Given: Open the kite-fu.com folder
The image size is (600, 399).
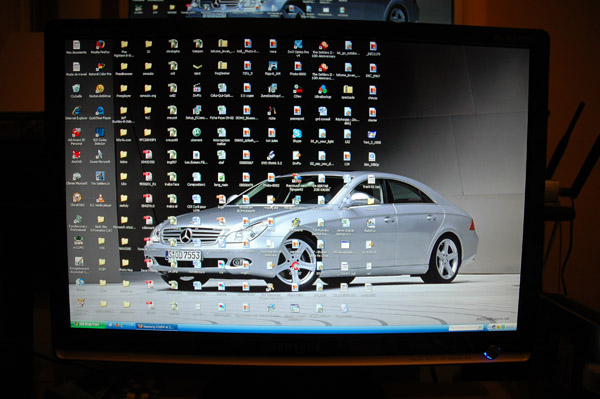Looking at the screenshot, I should pos(124,134).
